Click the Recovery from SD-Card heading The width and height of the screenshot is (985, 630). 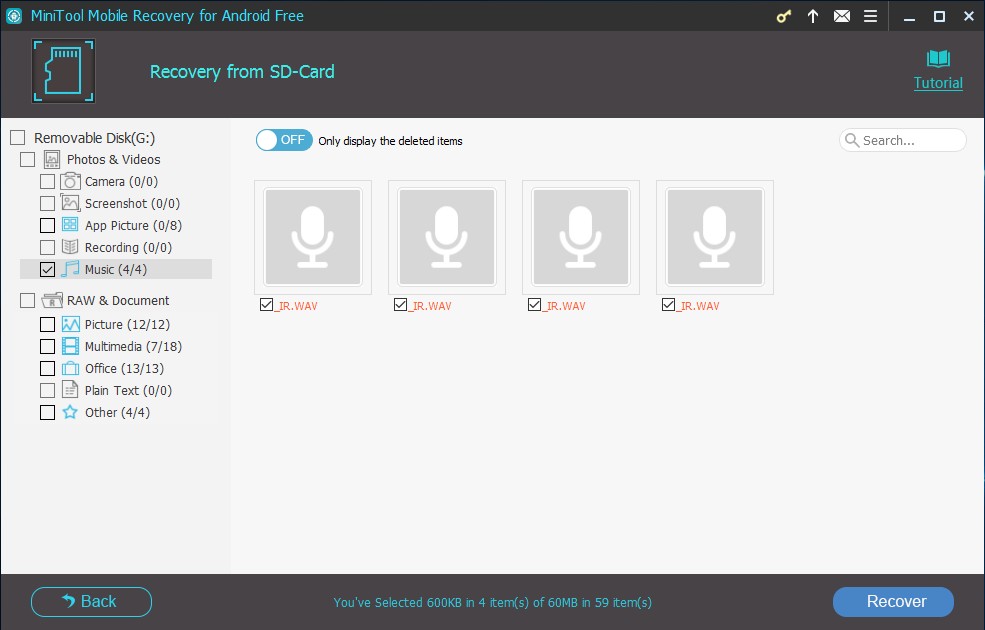242,72
